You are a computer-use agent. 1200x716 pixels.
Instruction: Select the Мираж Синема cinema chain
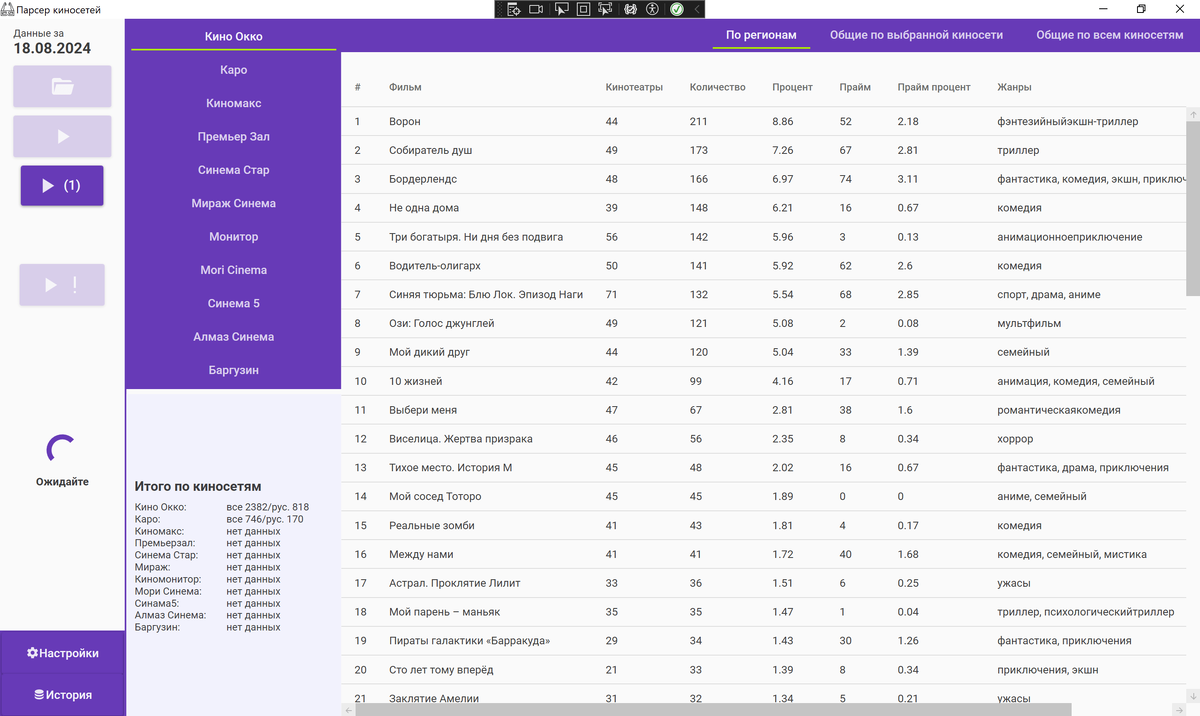[233, 203]
